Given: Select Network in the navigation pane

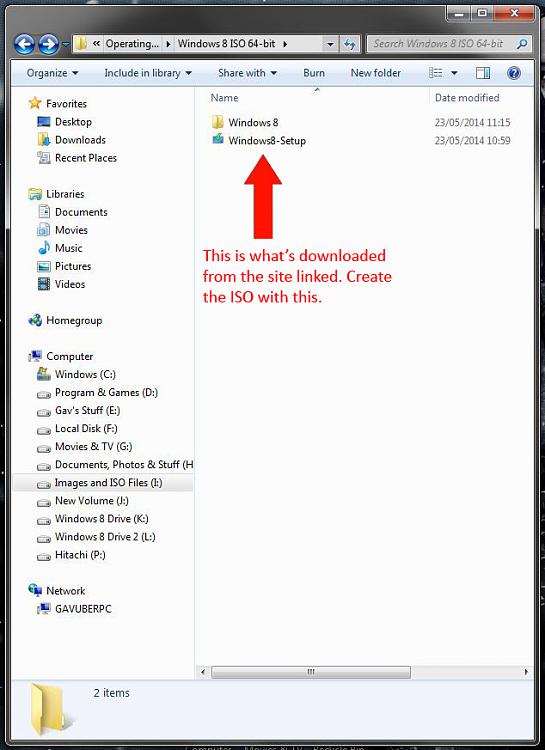Looking at the screenshot, I should pos(57,591).
